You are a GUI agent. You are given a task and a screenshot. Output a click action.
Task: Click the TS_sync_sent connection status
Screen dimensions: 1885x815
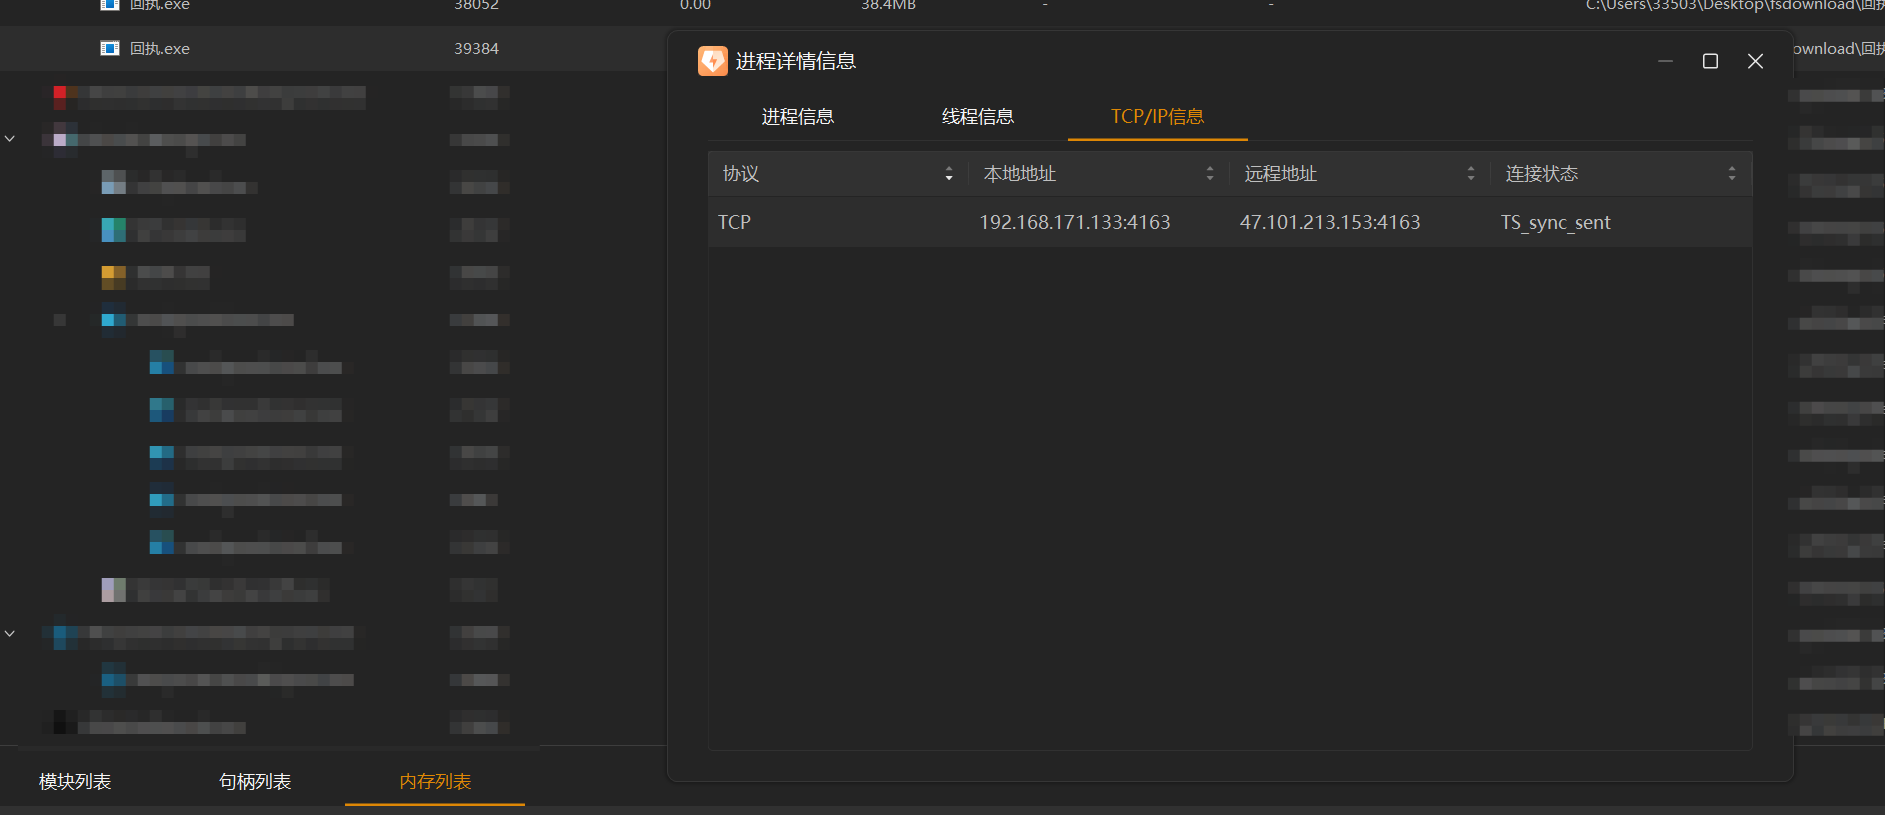pos(1555,222)
